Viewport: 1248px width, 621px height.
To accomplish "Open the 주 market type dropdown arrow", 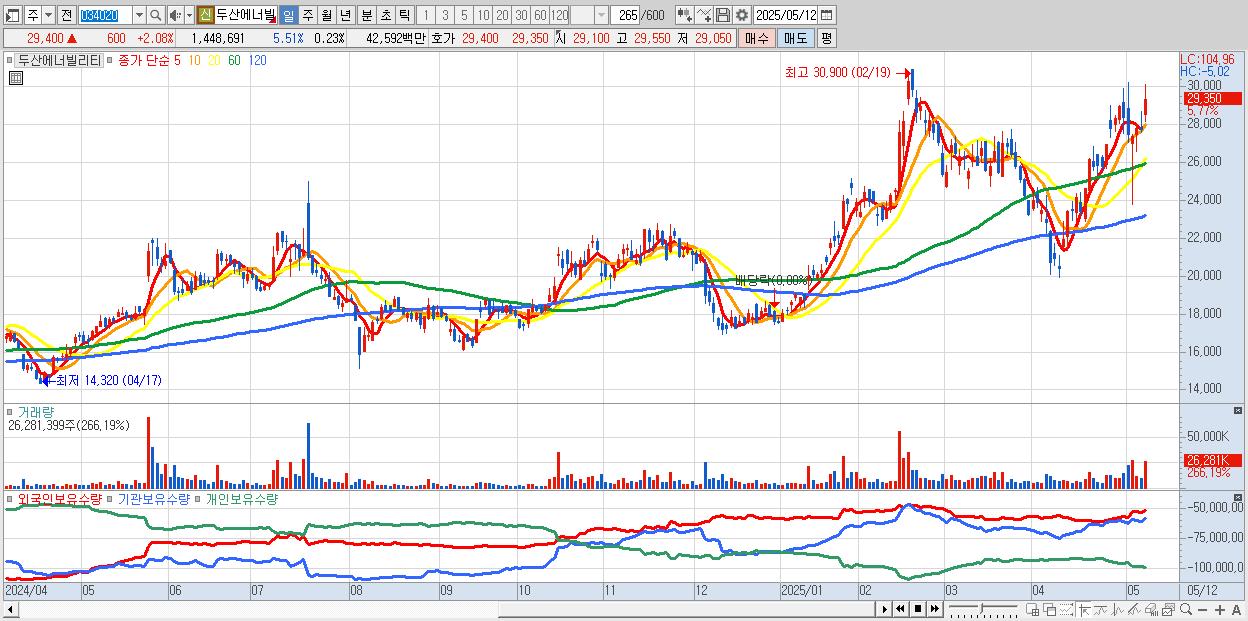I will click(48, 16).
